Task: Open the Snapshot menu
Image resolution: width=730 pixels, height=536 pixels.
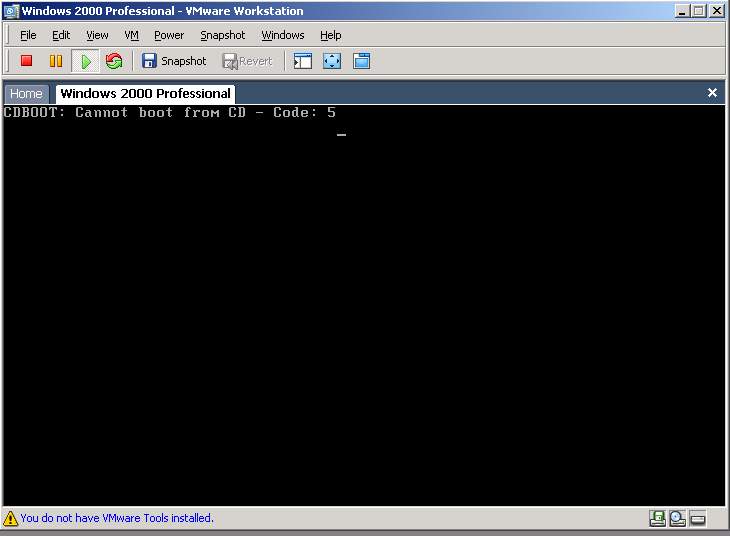Action: (223, 35)
